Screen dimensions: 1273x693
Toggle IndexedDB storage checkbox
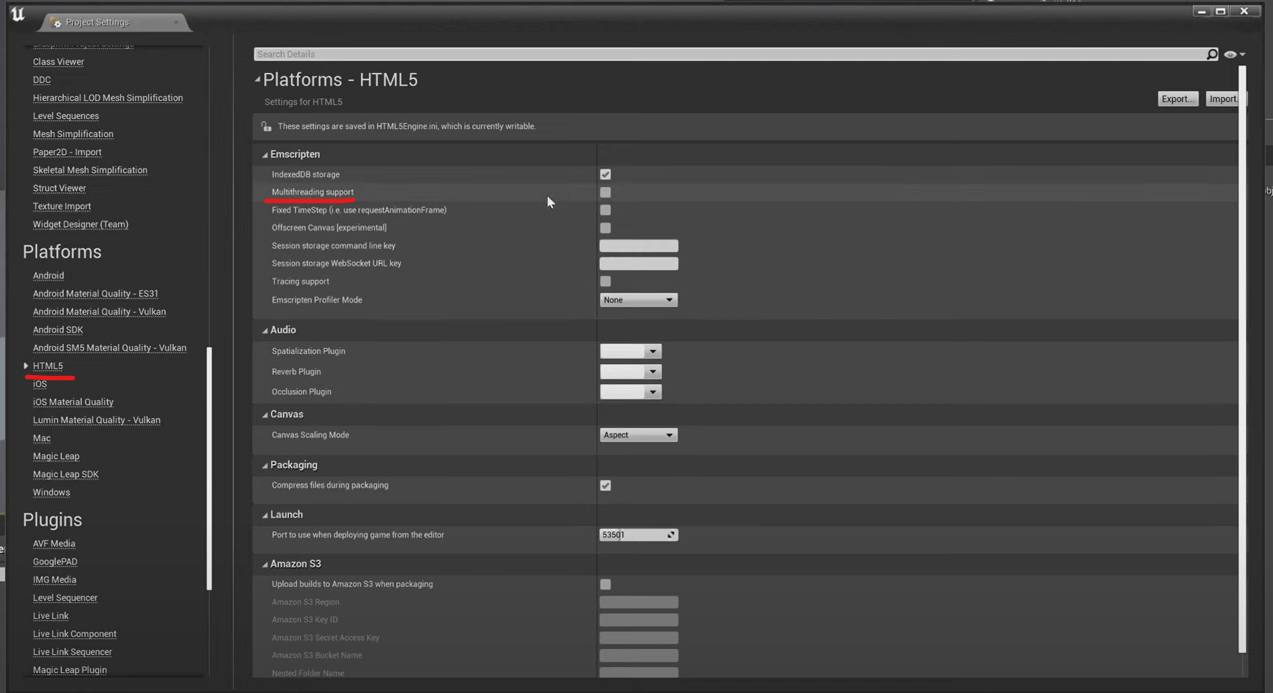[605, 174]
